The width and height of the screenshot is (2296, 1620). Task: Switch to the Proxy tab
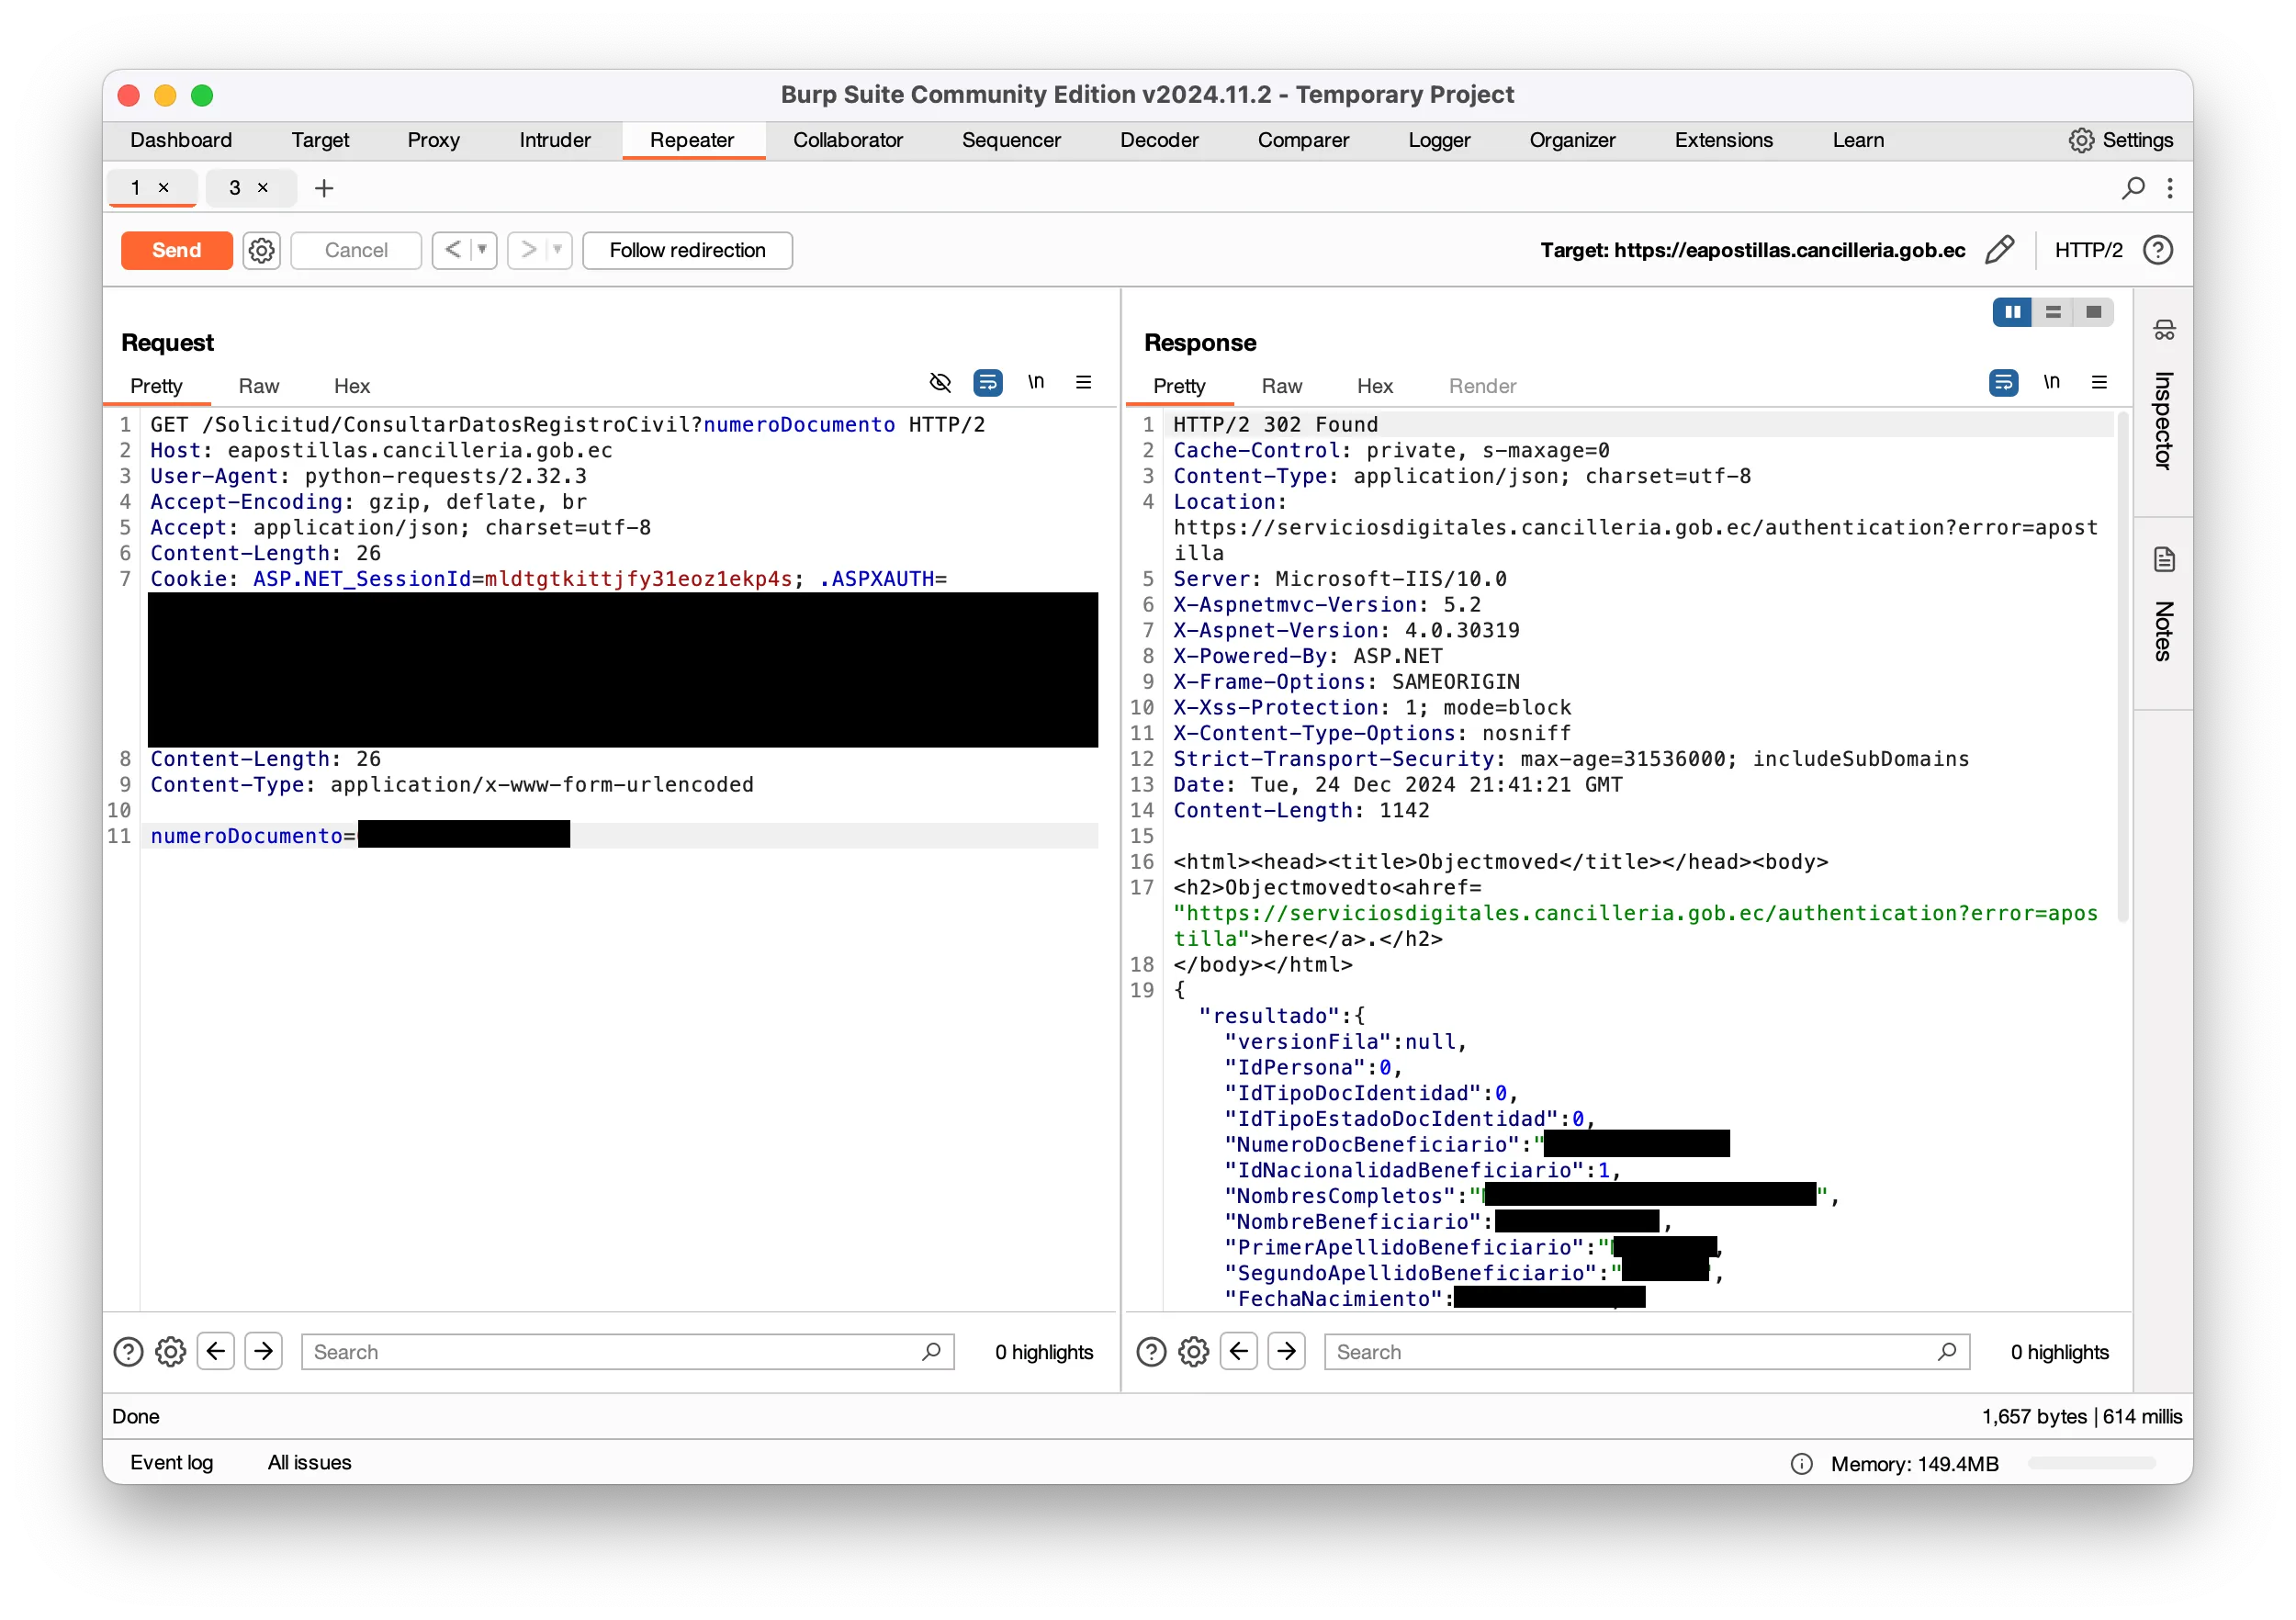(x=433, y=140)
